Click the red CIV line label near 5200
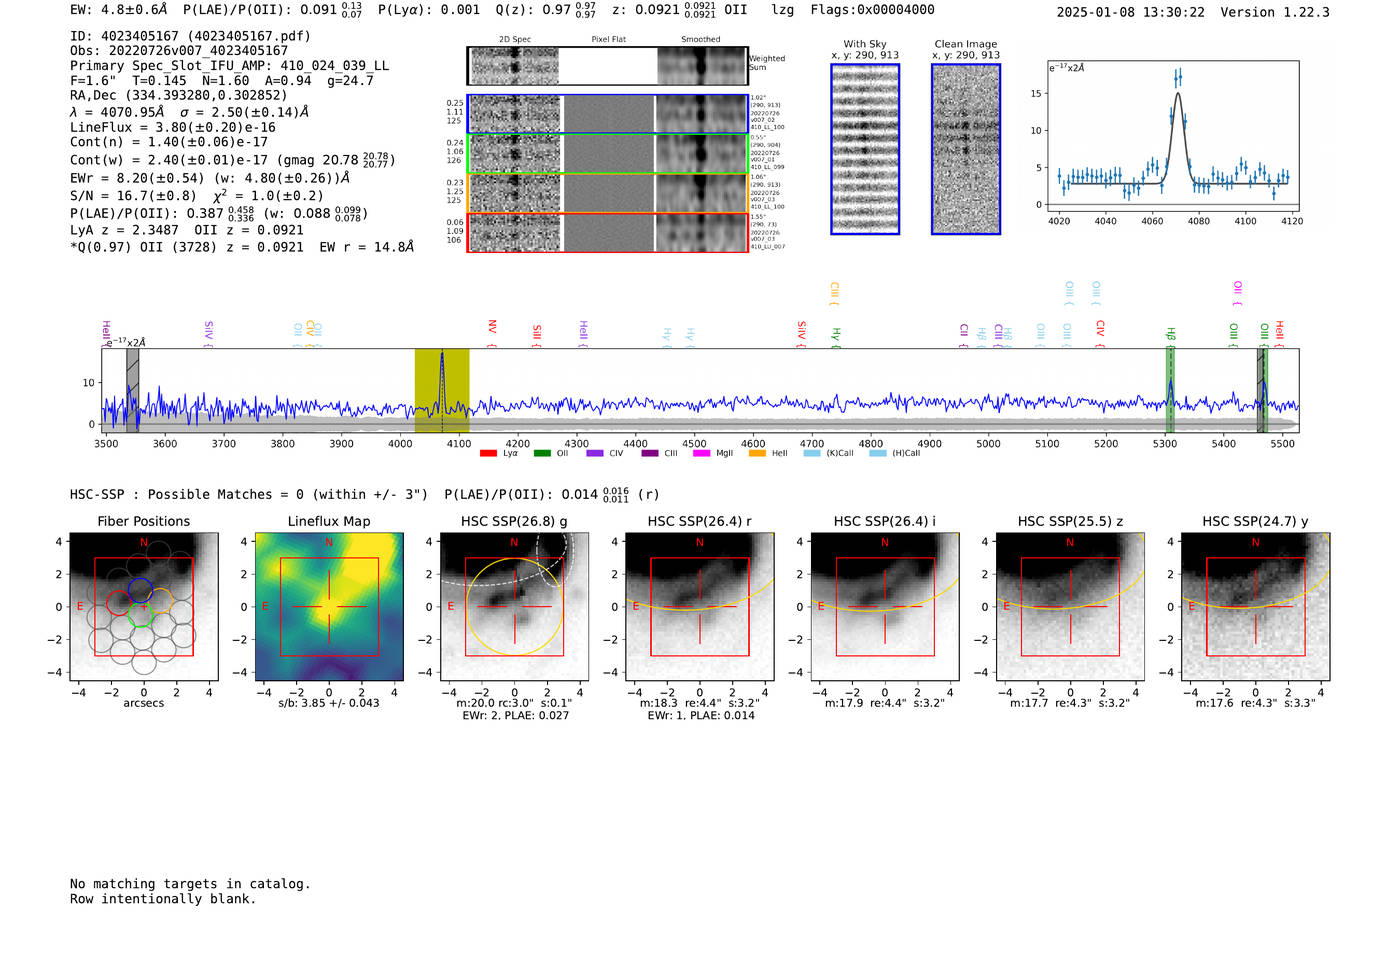The width and height of the screenshot is (1400, 953). point(1100,333)
